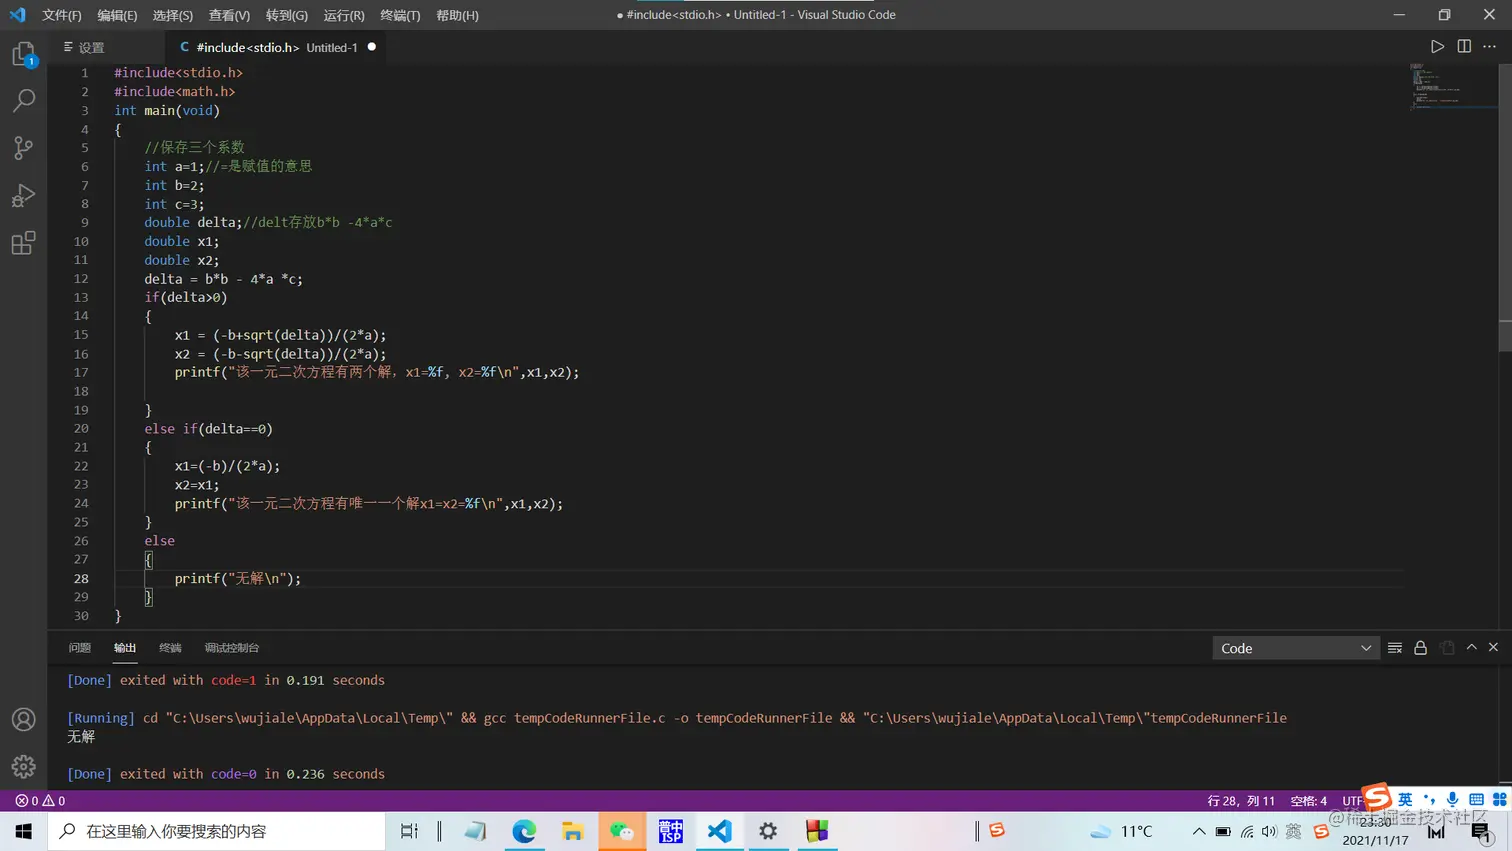
Task: Open the Sogou soft keyboard icon
Action: (1476, 799)
